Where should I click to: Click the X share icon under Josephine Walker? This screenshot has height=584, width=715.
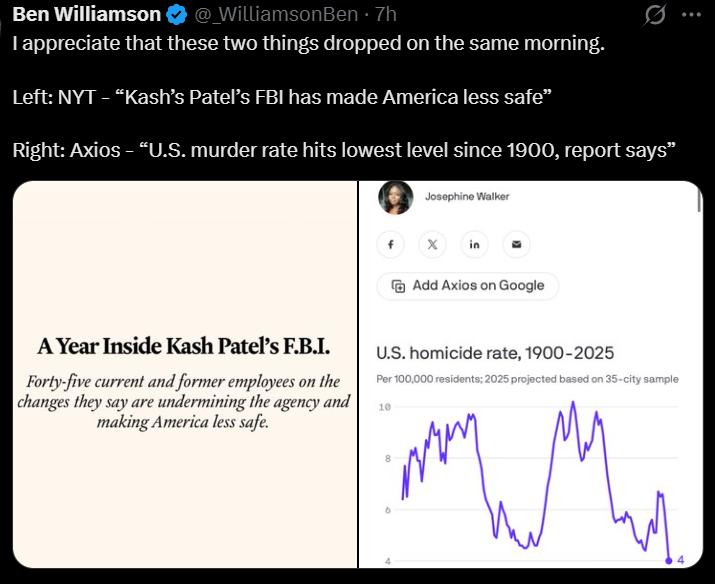[x=432, y=244]
